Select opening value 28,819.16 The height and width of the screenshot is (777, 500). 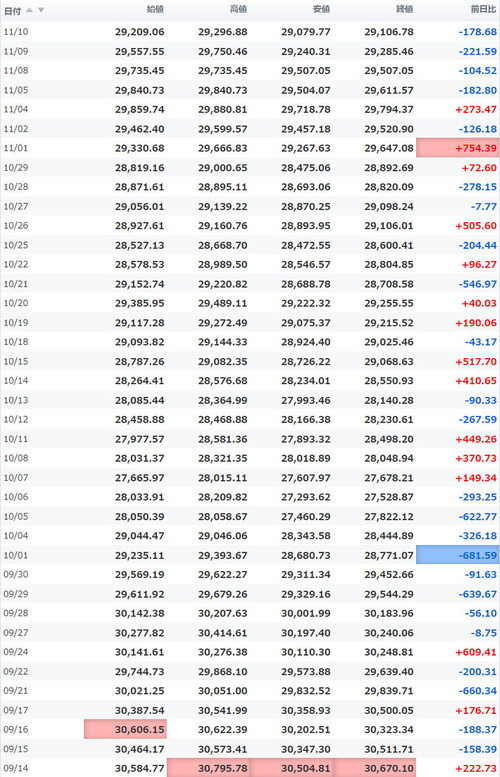tap(140, 167)
